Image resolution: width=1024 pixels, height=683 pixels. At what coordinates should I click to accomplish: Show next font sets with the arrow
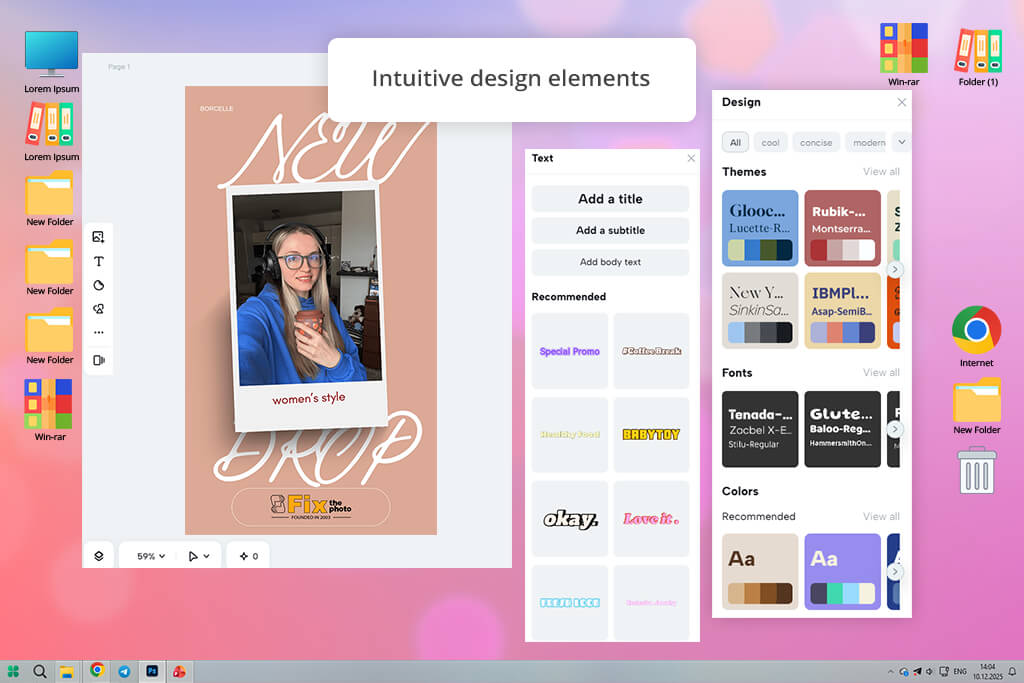coord(895,429)
